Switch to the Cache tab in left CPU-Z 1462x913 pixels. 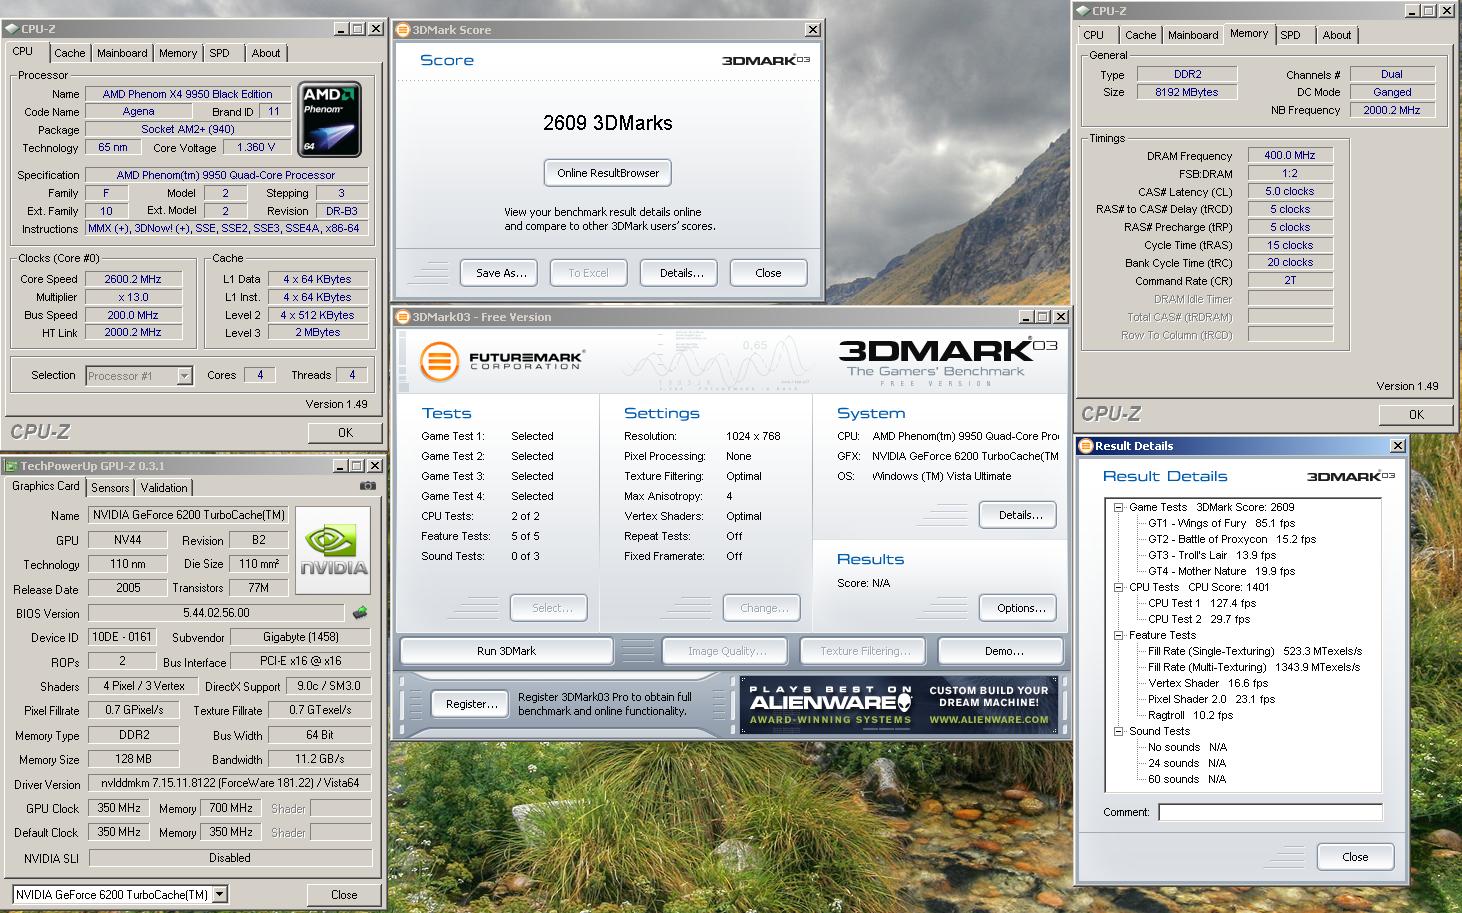click(x=69, y=53)
